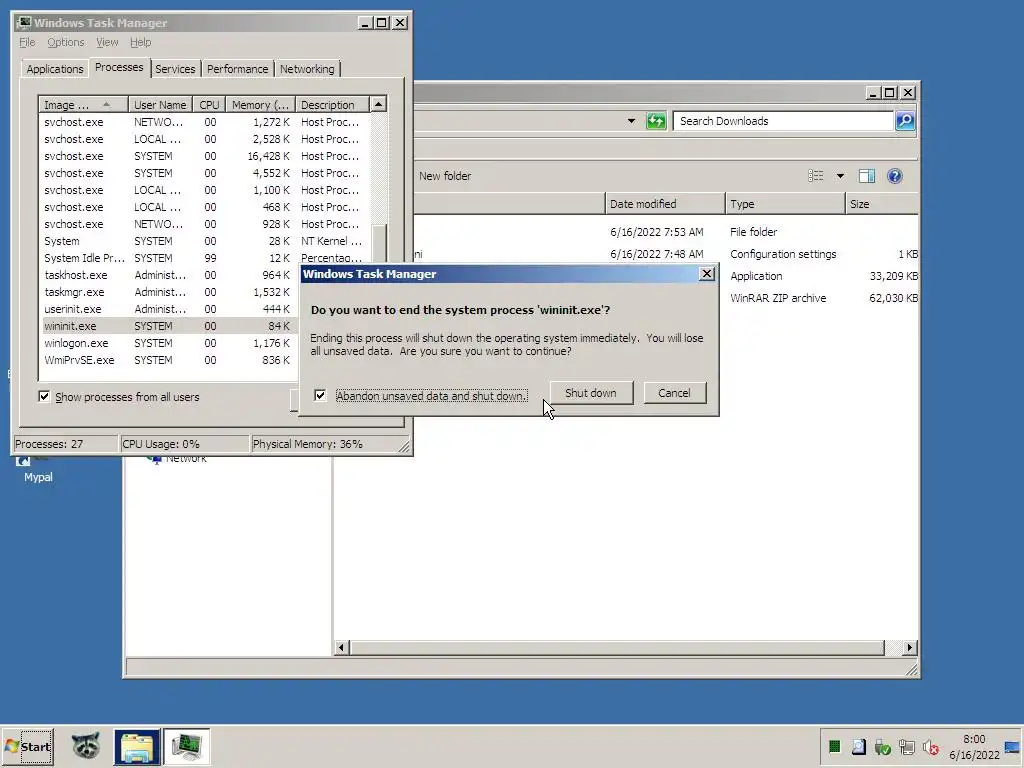Screen dimensions: 1024x768
Task: Sort by Size column in Explorer
Action: coord(882,204)
